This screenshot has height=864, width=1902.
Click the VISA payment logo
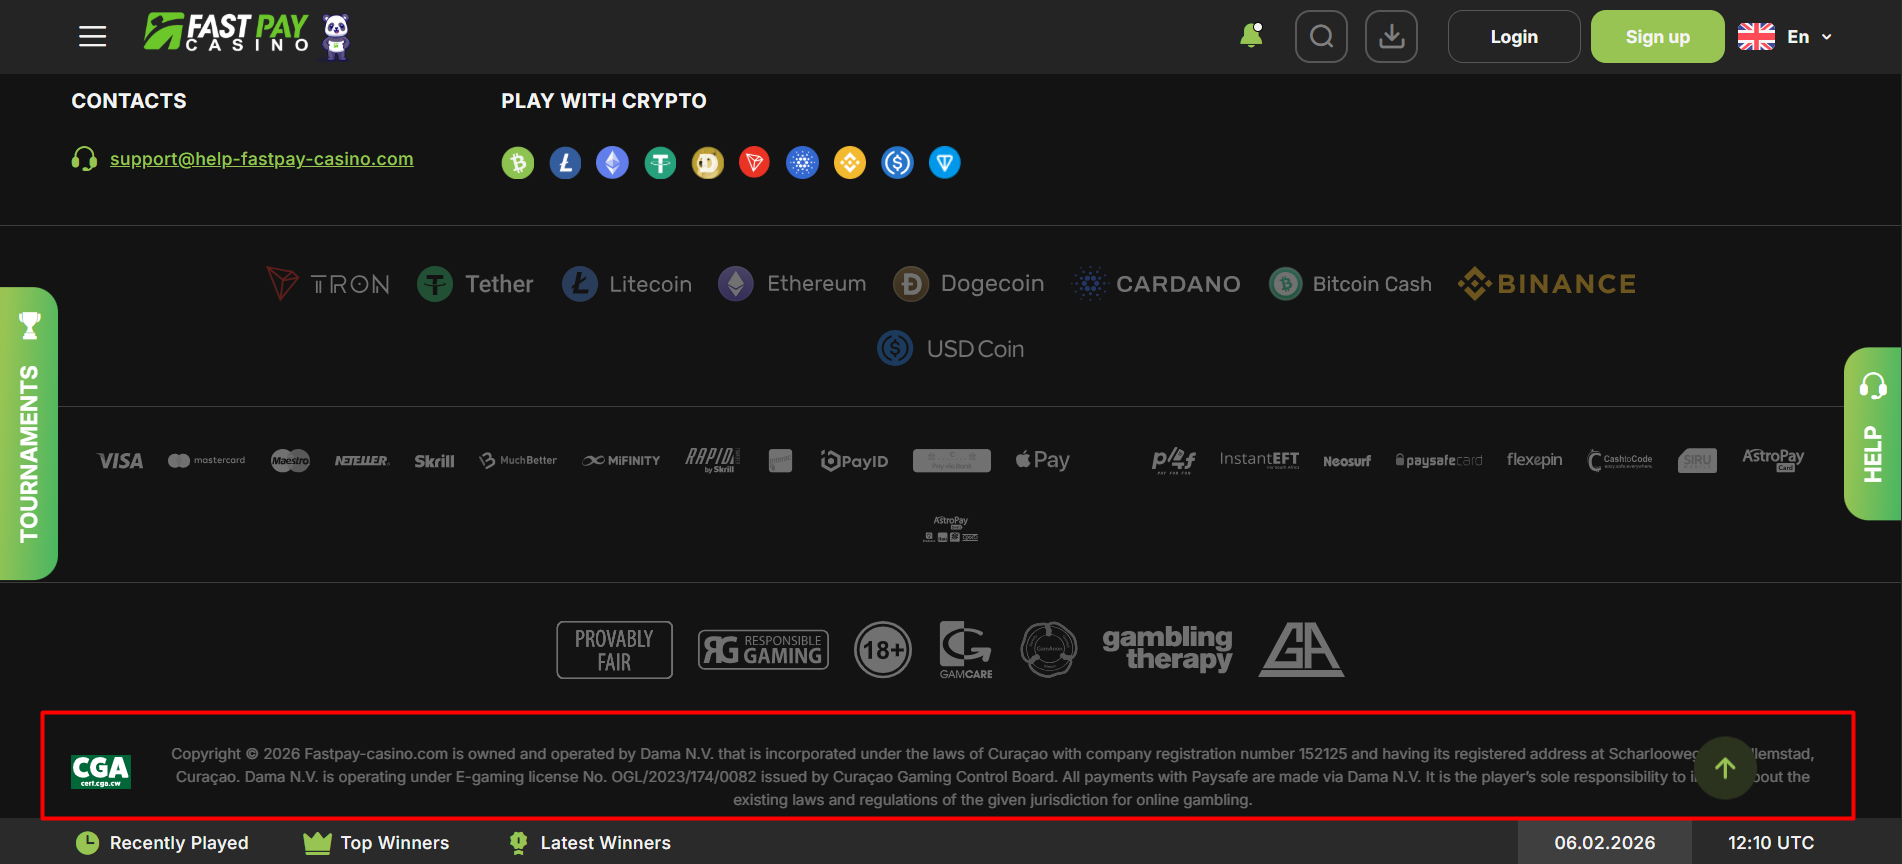tap(120, 461)
